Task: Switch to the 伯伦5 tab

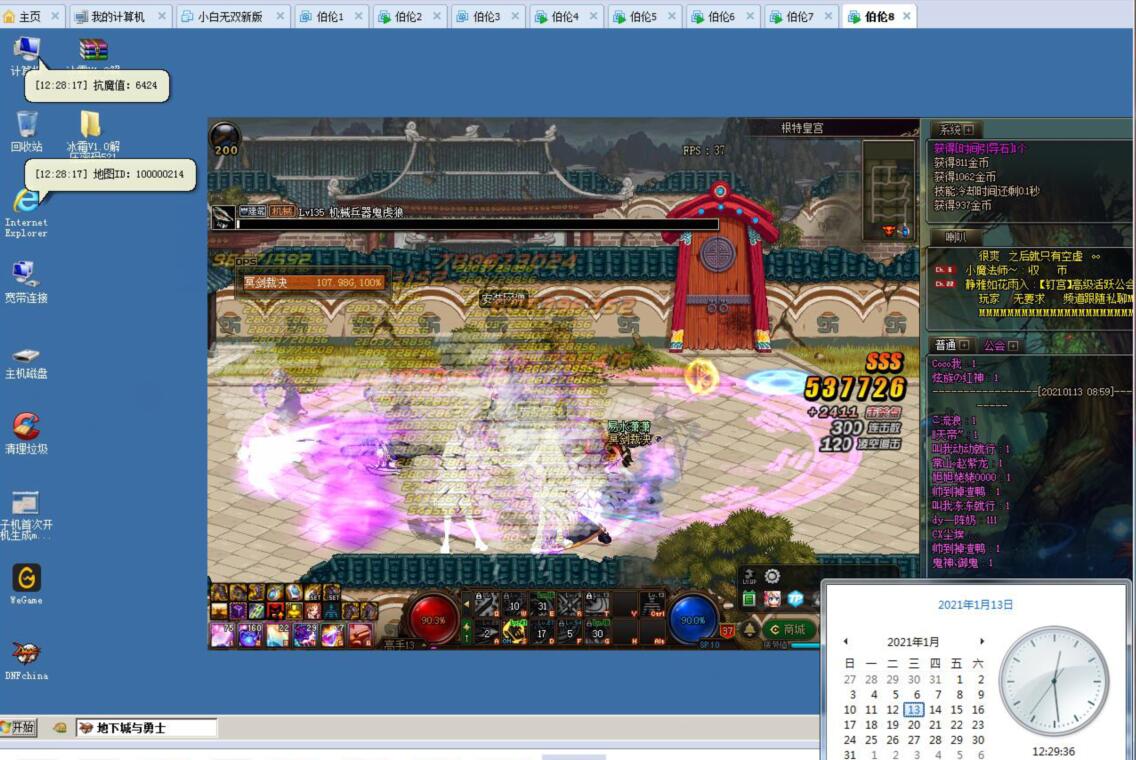Action: click(643, 16)
